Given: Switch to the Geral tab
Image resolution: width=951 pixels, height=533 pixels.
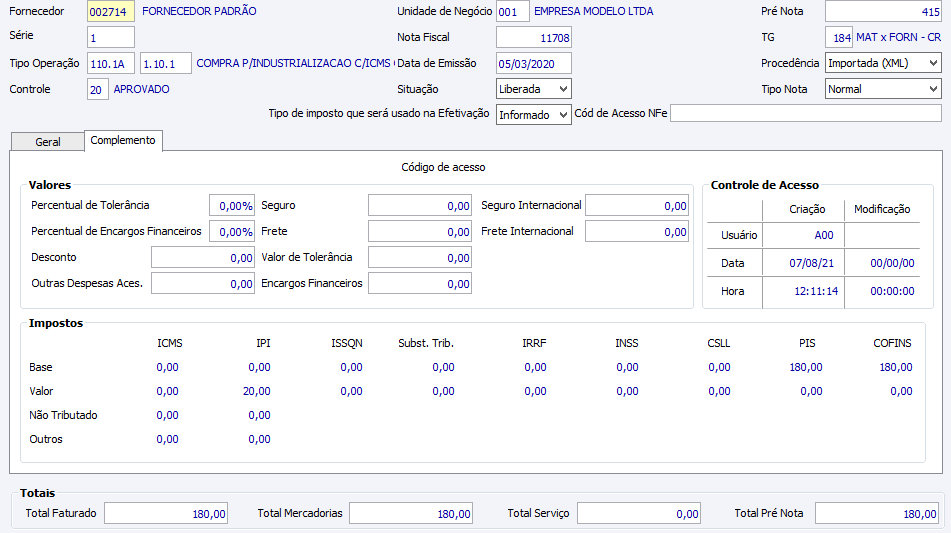Looking at the screenshot, I should click(48, 142).
